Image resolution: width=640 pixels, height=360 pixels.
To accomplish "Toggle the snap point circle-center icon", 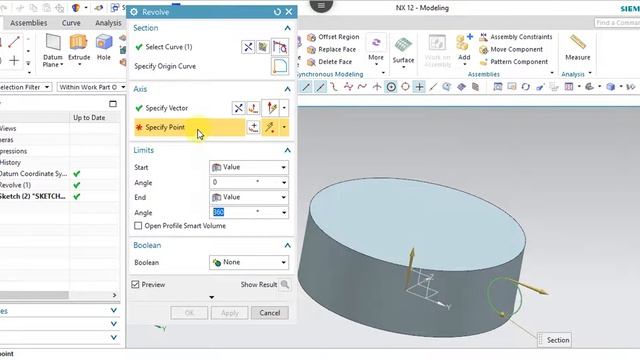I will (x=391, y=87).
